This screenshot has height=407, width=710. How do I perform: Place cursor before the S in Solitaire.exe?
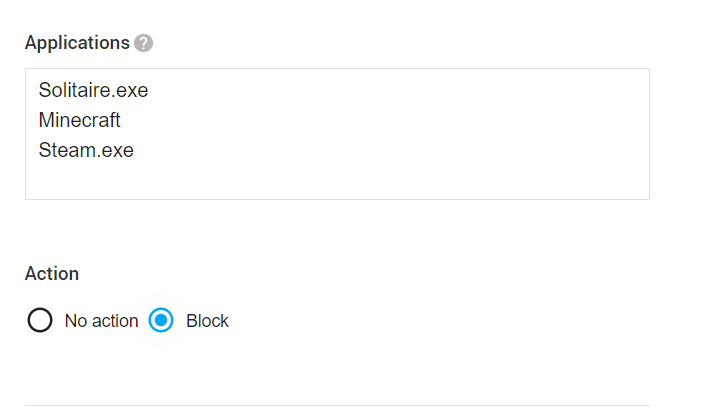click(39, 90)
